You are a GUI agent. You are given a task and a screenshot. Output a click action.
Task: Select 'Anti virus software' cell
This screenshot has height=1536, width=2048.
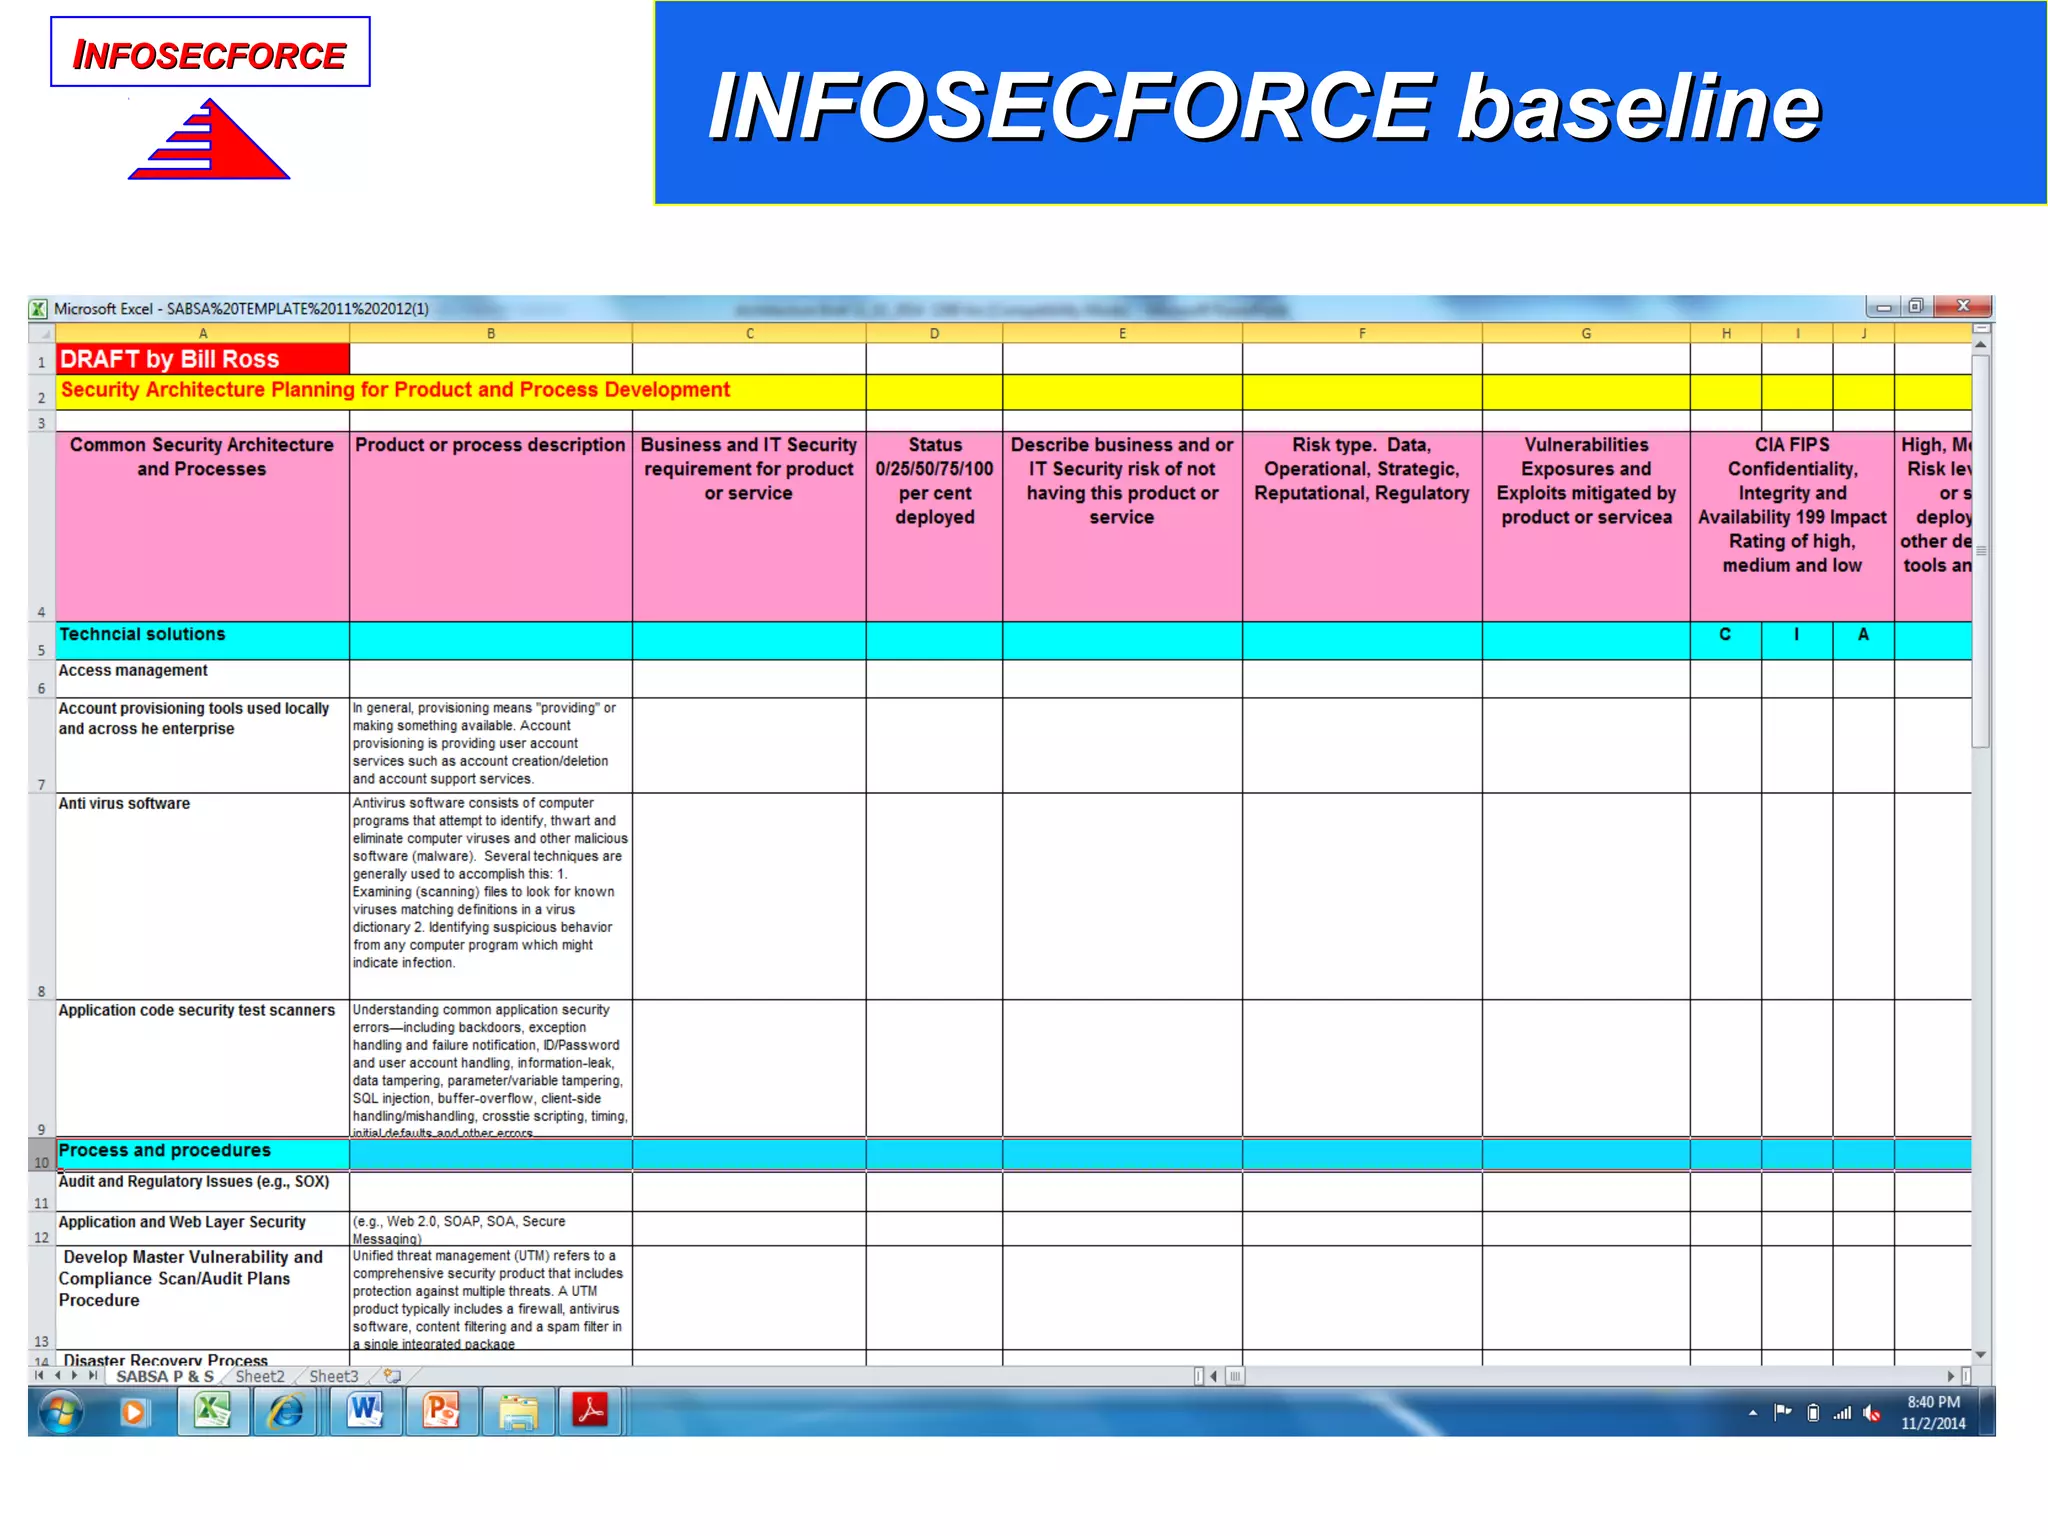pyautogui.click(x=203, y=897)
